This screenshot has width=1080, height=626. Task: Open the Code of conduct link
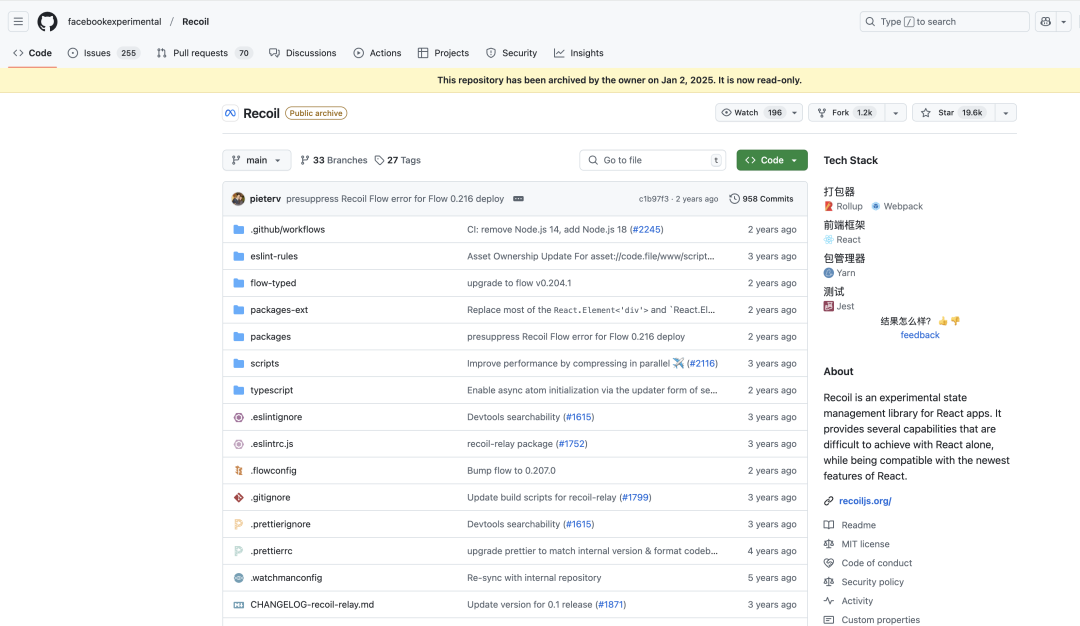coord(876,563)
